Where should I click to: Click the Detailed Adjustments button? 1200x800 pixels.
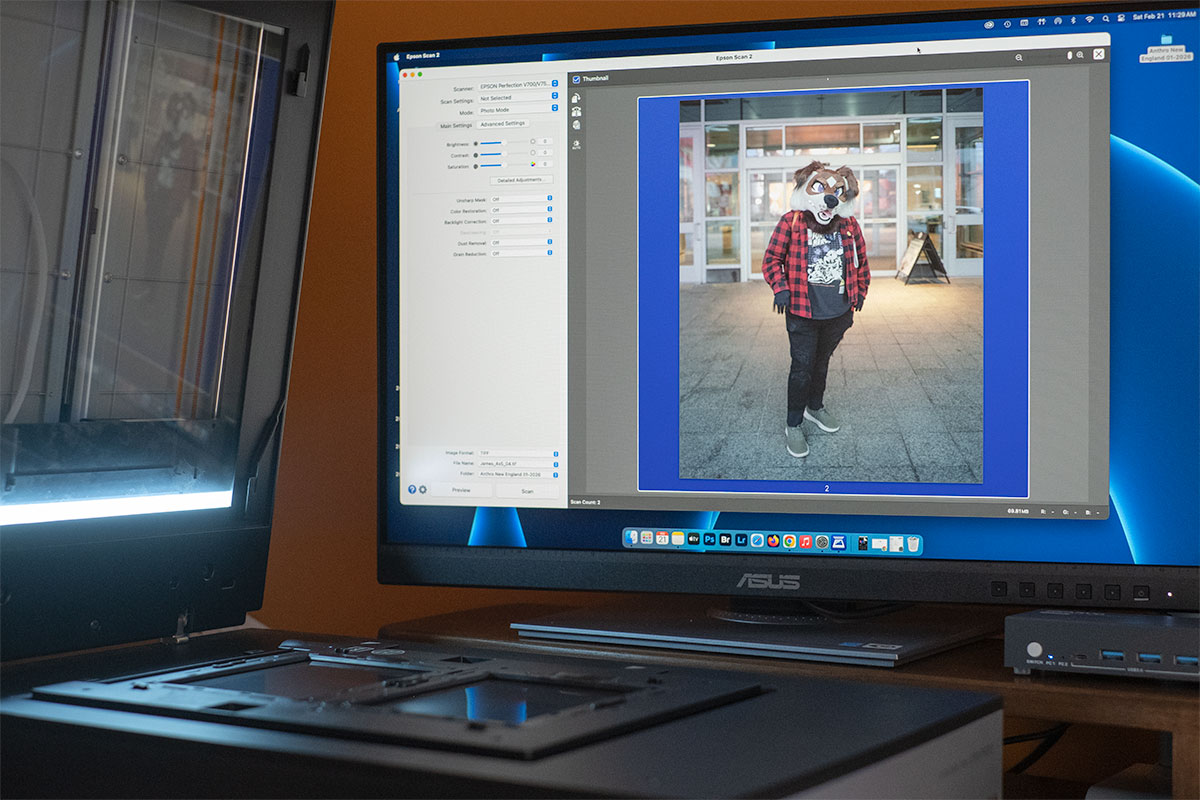click(x=520, y=180)
